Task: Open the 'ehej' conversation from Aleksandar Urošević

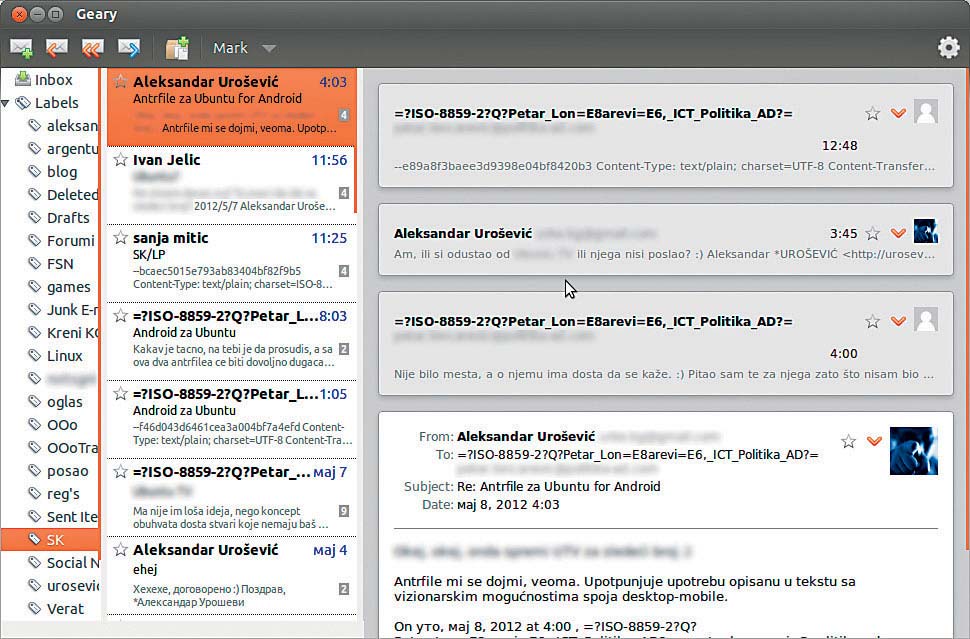Action: click(x=231, y=575)
